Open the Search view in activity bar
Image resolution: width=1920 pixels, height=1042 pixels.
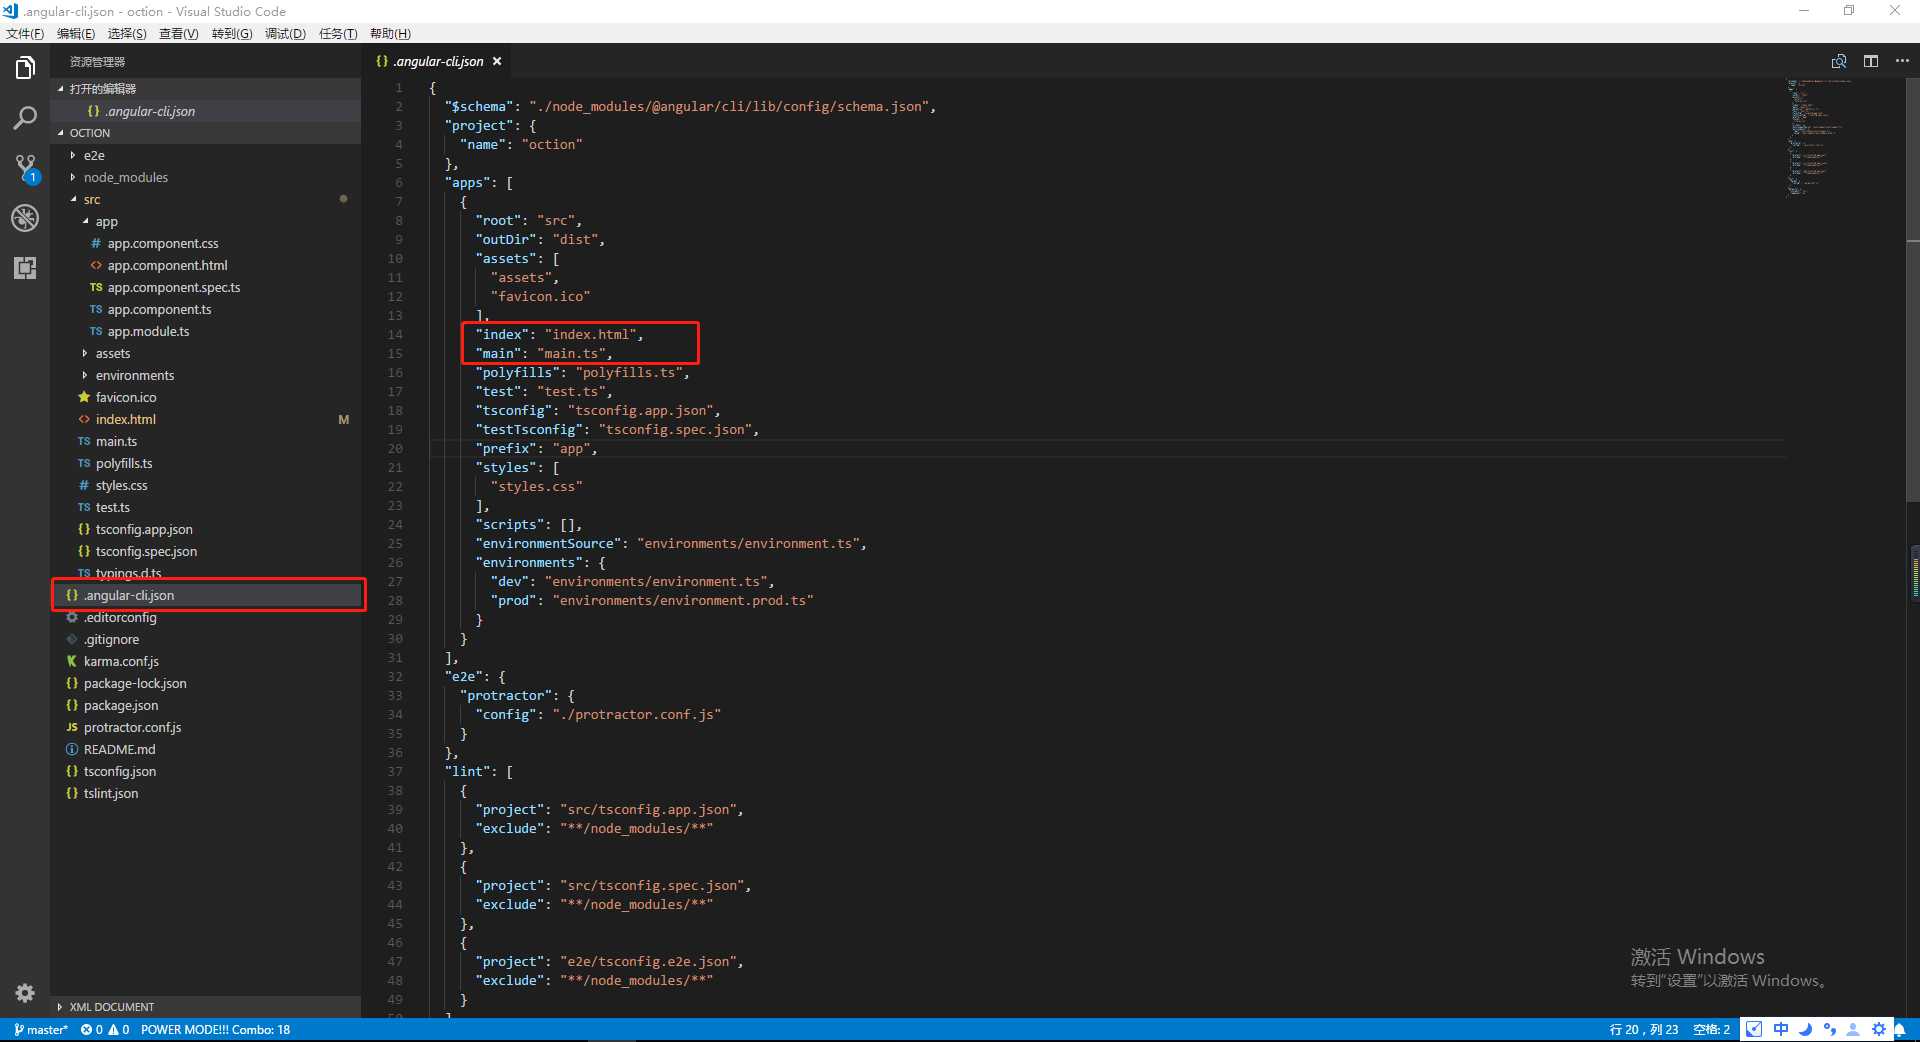tap(25, 118)
